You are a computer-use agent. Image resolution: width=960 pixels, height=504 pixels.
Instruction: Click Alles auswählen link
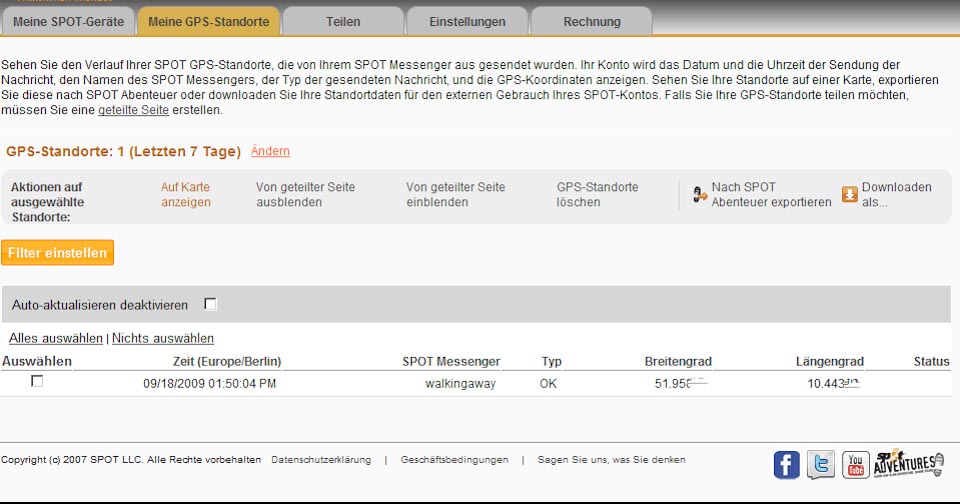click(x=56, y=339)
